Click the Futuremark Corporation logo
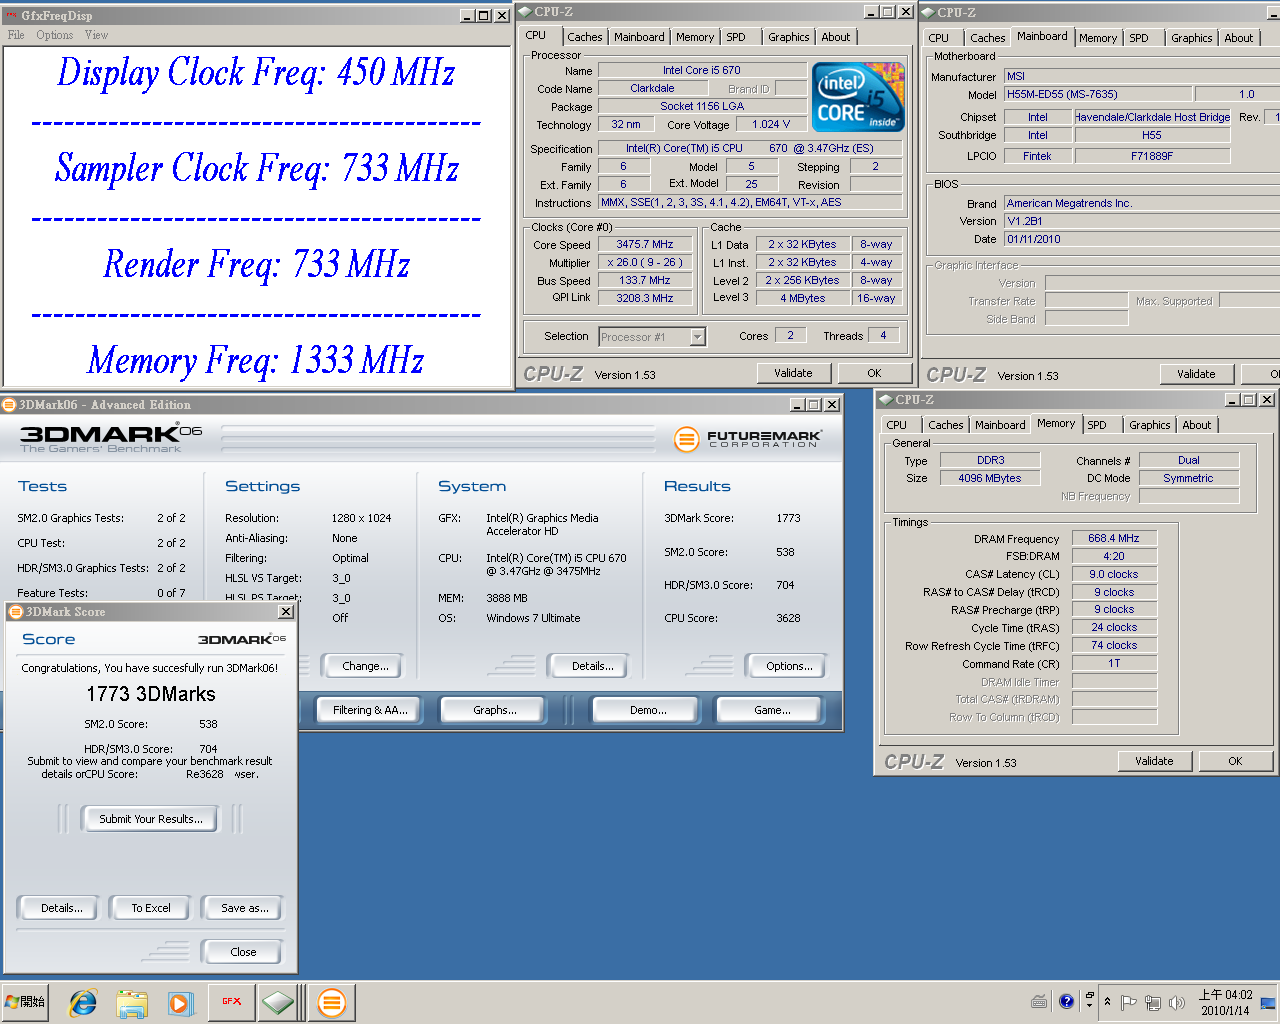Screen dimensions: 1280x1024 coord(748,438)
